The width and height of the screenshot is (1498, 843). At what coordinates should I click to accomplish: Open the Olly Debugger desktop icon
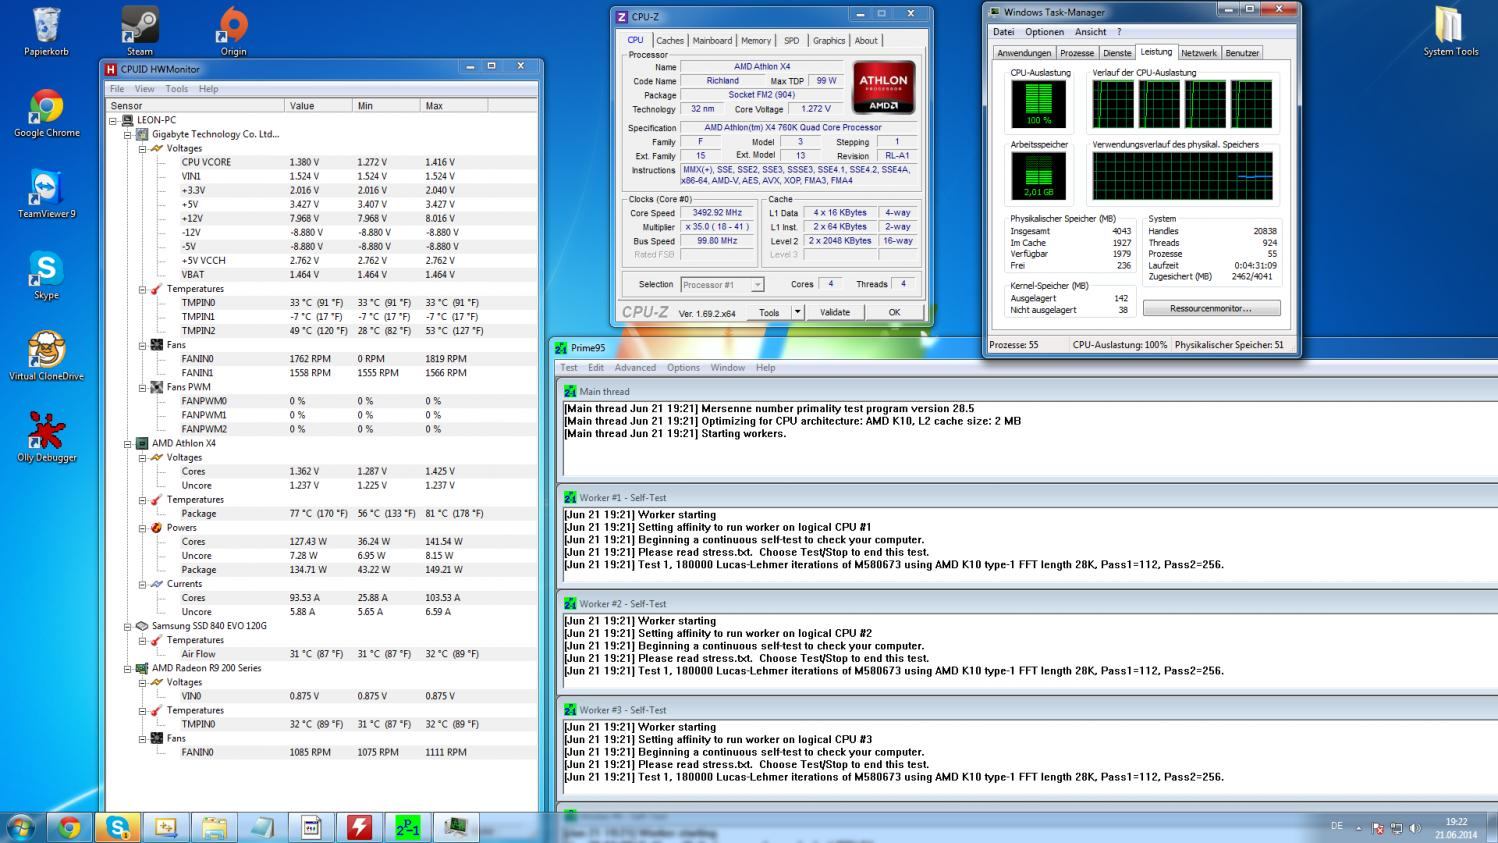click(46, 437)
